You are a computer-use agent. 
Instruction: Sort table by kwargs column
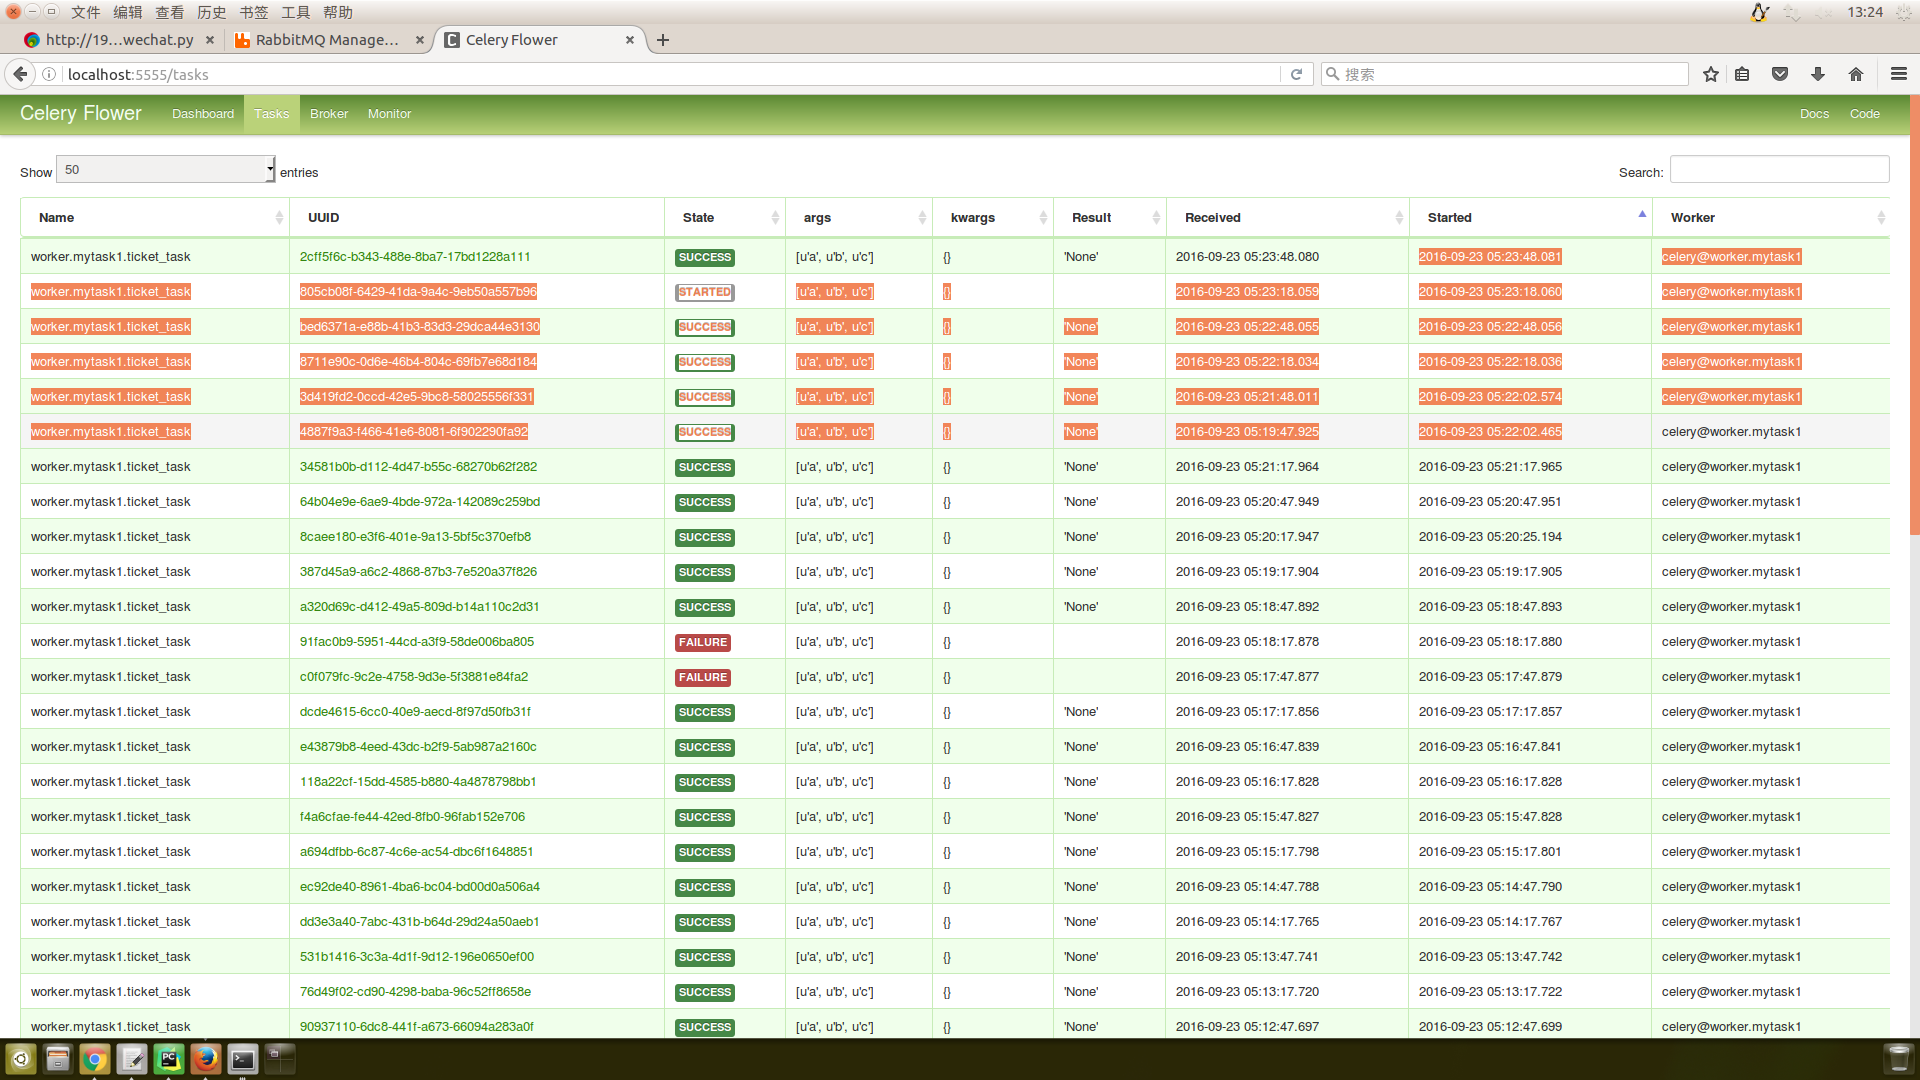click(993, 217)
